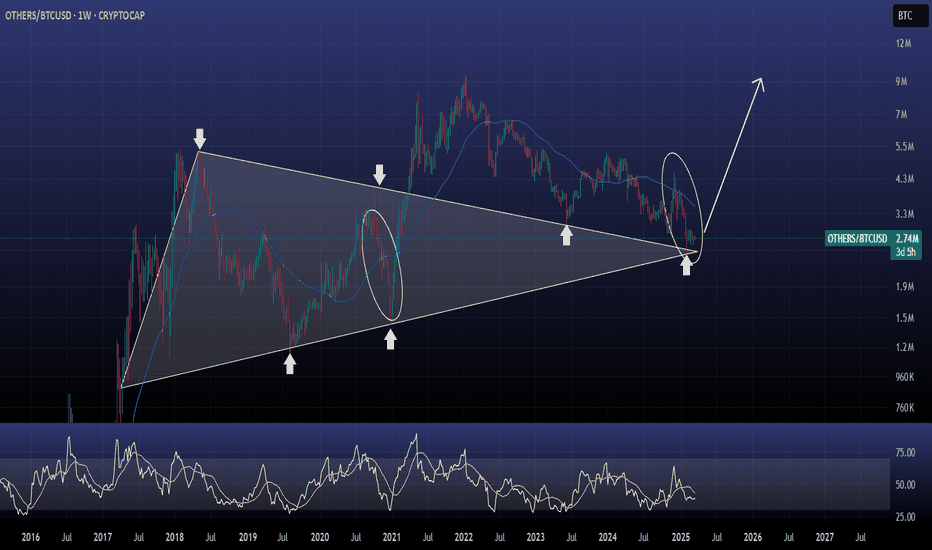Viewport: 932px width, 550px height.
Task: Click the 5.5M price axis label
Action: (x=905, y=146)
